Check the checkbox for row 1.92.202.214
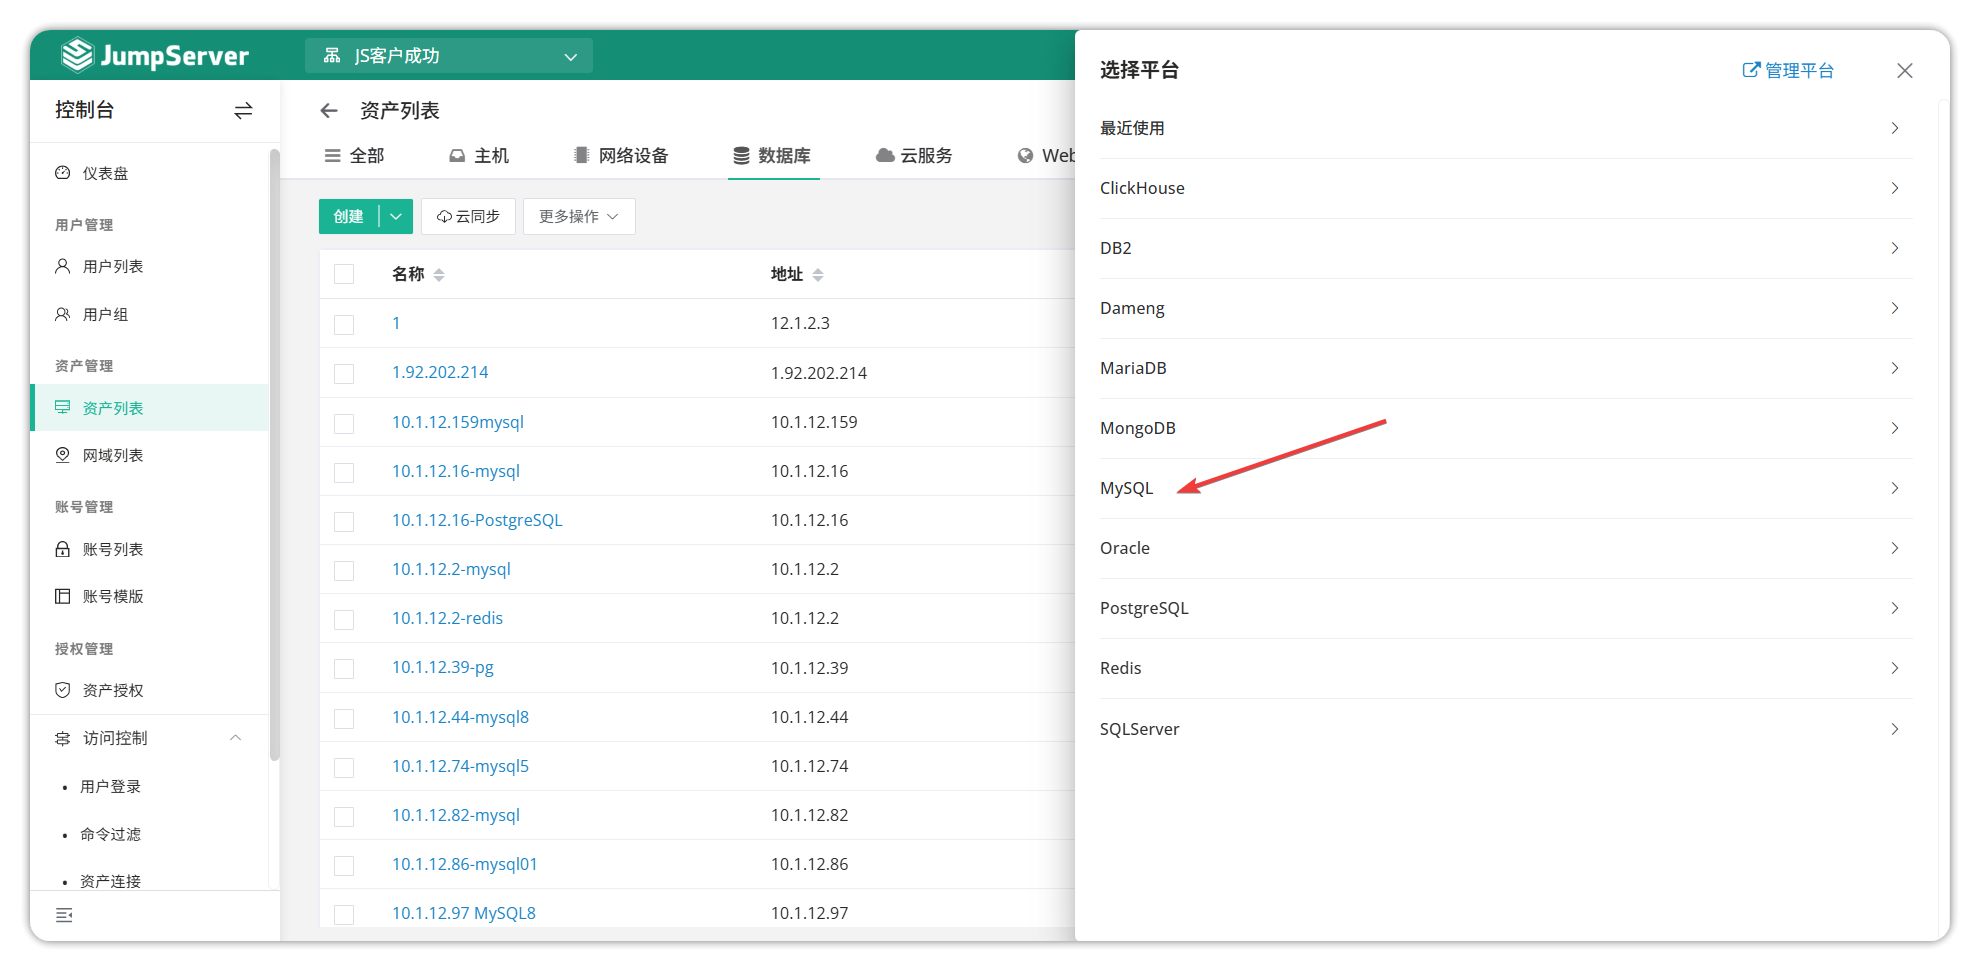1980x961 pixels. click(344, 372)
